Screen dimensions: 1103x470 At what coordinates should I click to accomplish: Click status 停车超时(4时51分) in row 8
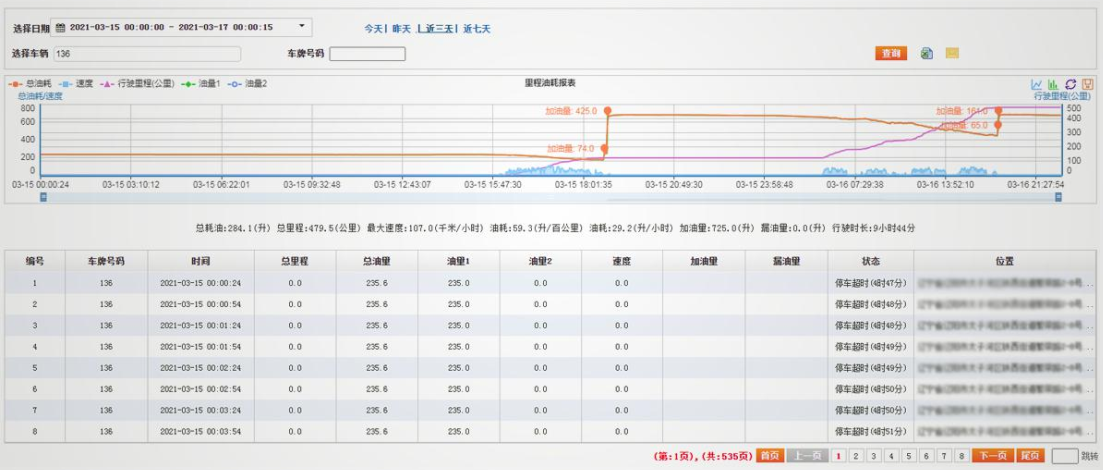[x=869, y=431]
